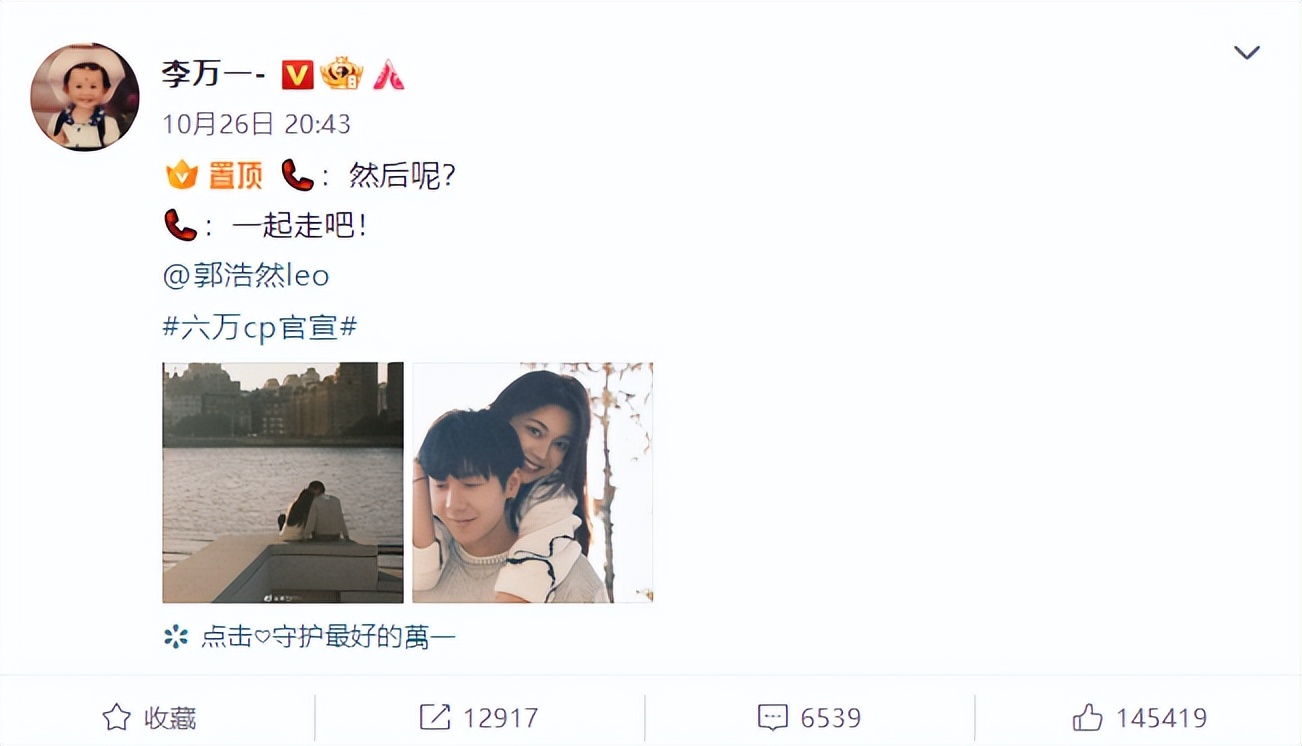Click the red phone emoji before 然后呢
The image size is (1302, 746).
coord(297,175)
